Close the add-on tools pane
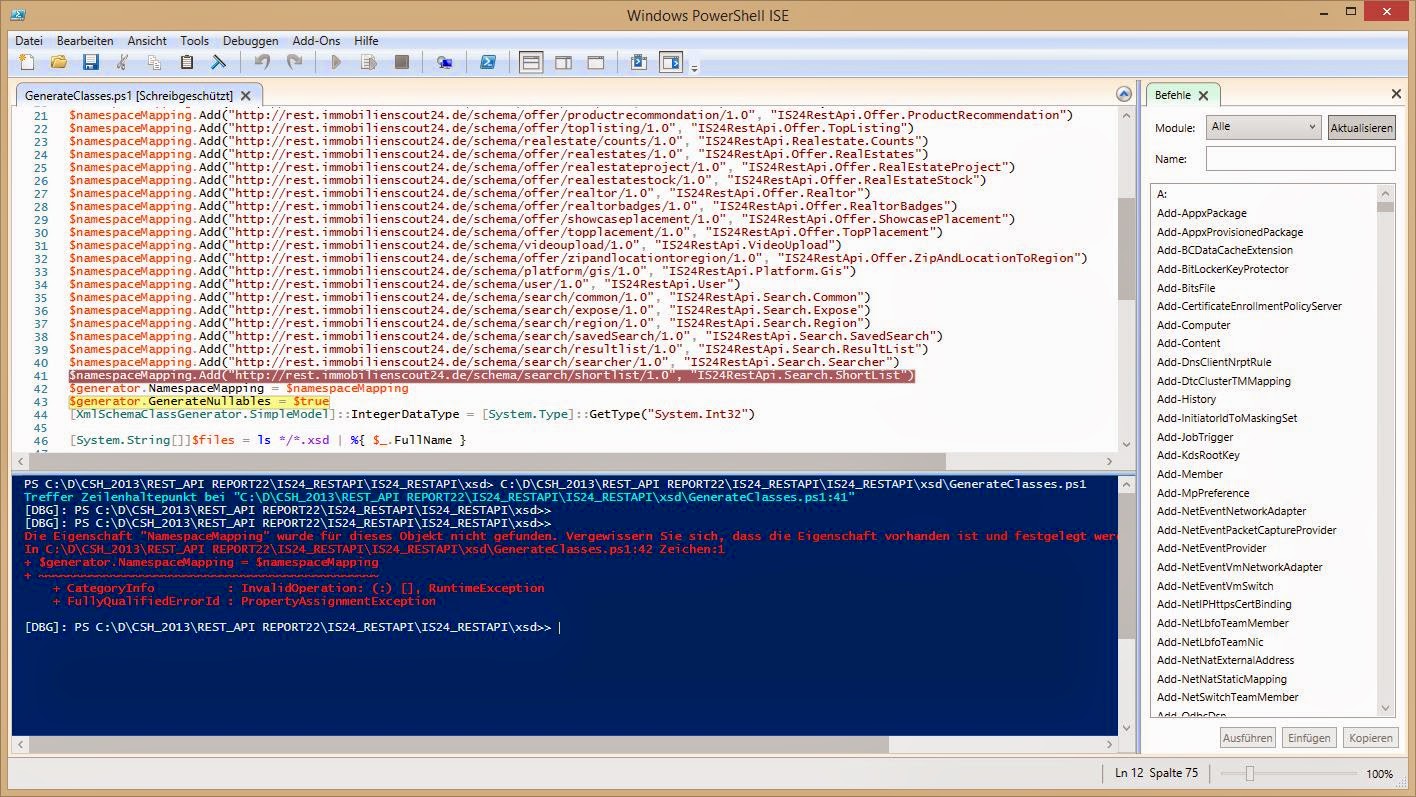 [x=1397, y=94]
